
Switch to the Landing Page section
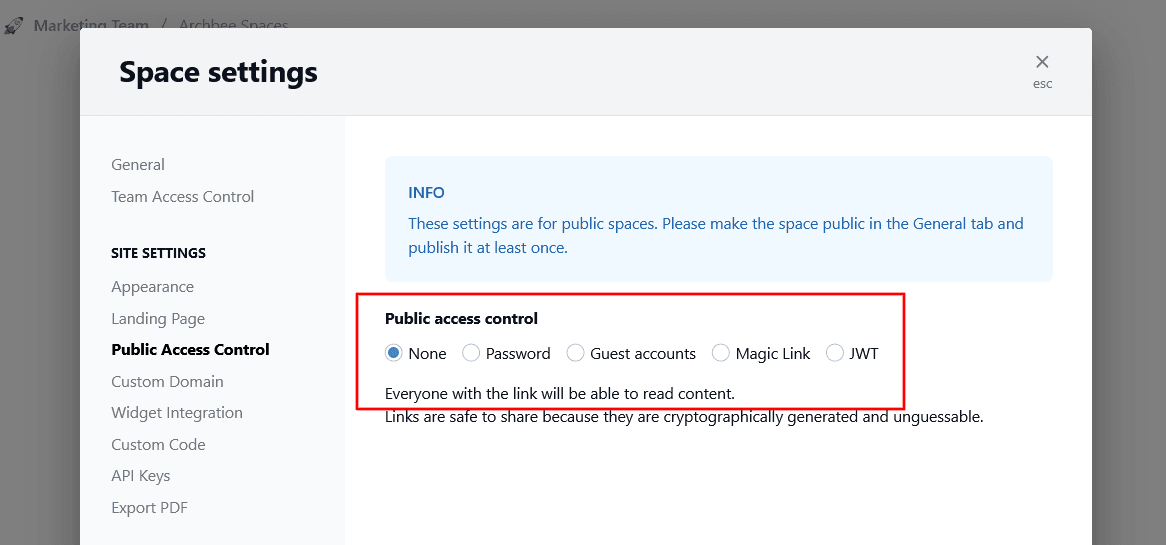(158, 319)
